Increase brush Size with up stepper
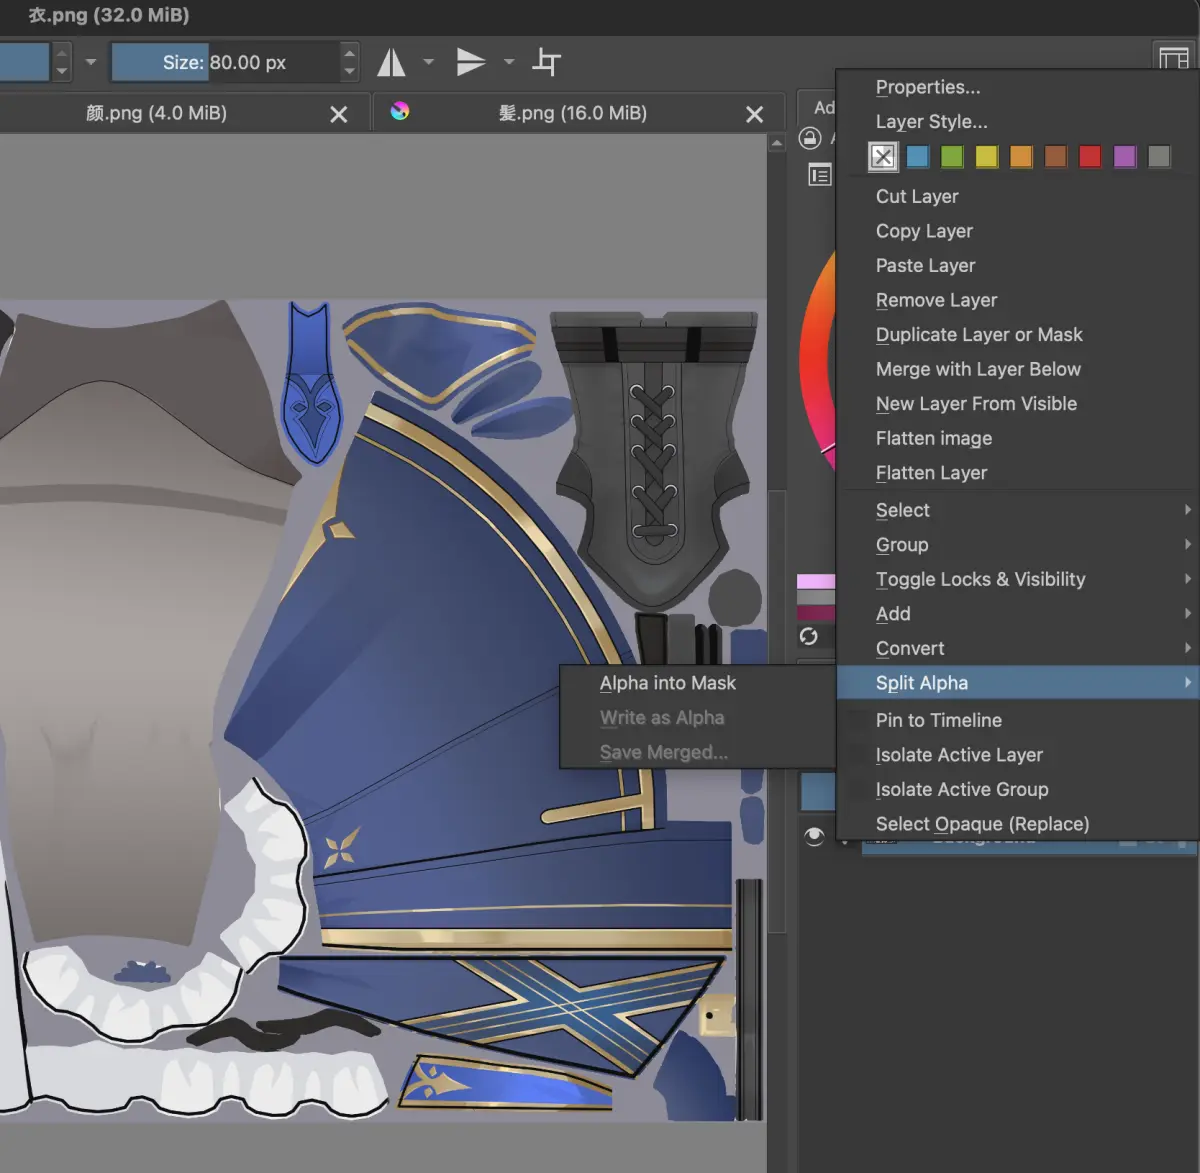This screenshot has width=1200, height=1173. 349,52
